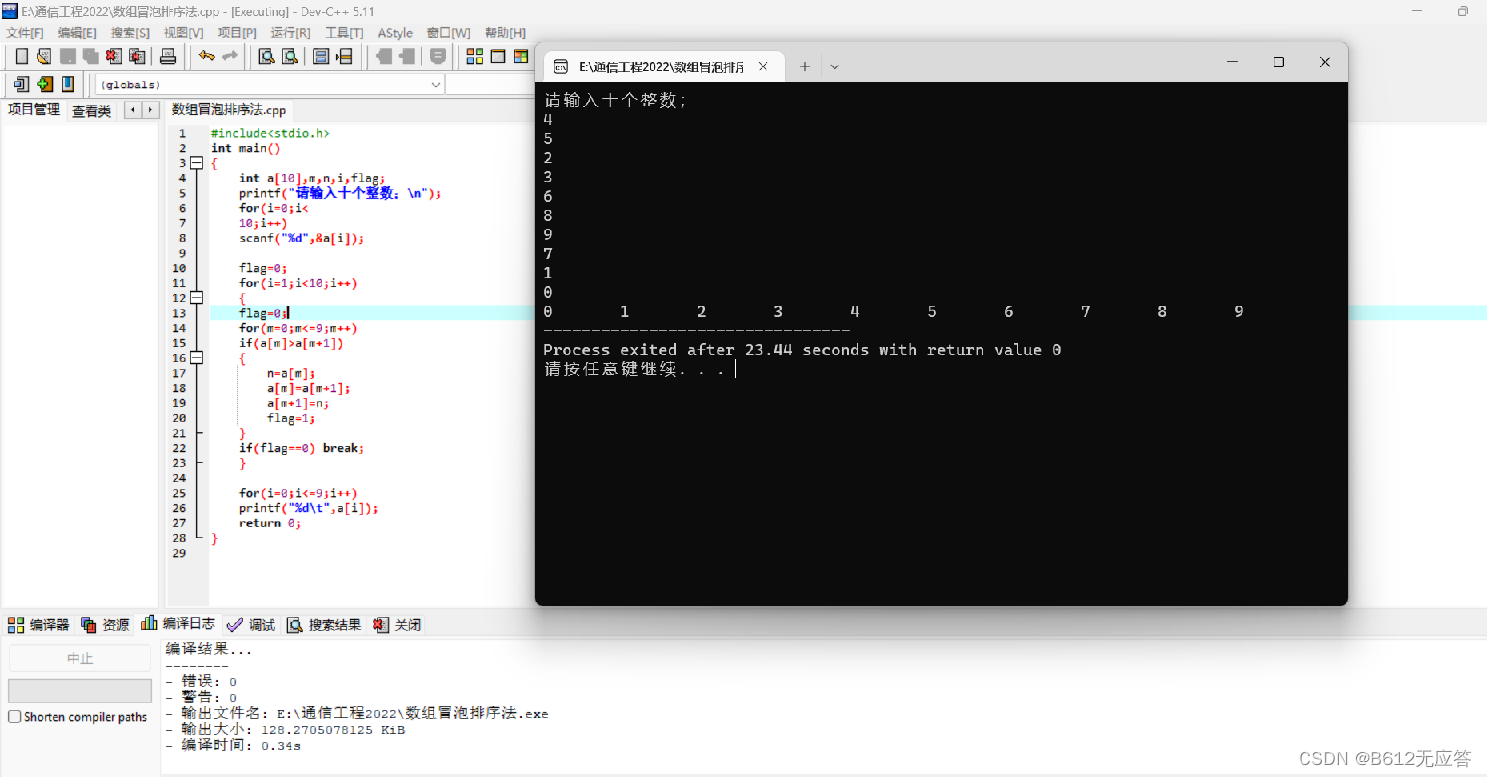
Task: Click the Goto line toolbar icon
Action: pyautogui.click(x=344, y=56)
